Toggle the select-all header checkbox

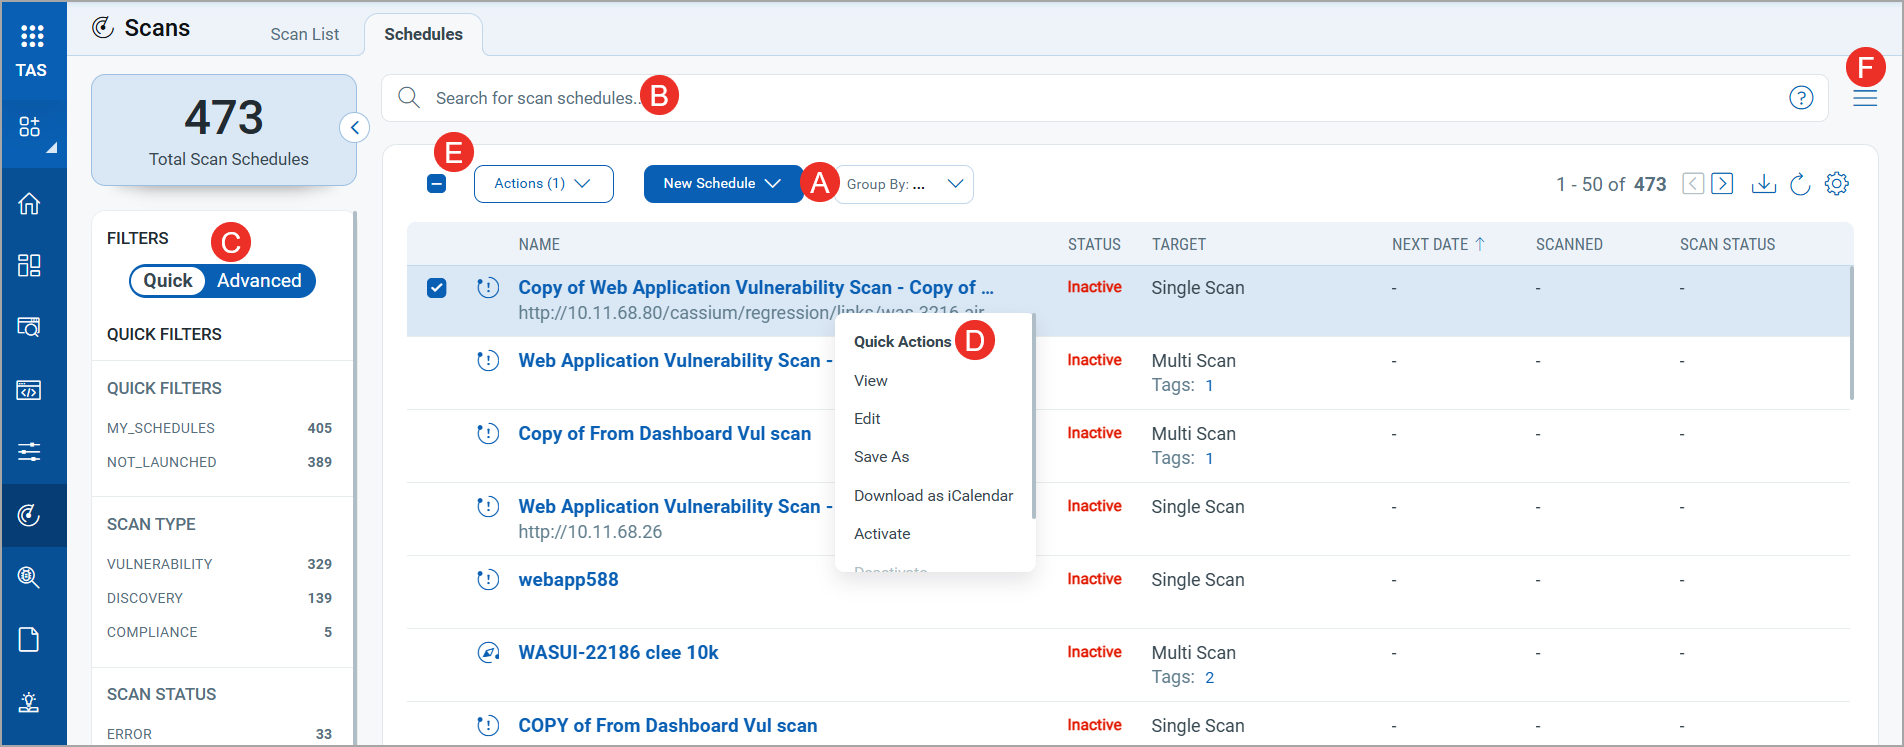(437, 184)
